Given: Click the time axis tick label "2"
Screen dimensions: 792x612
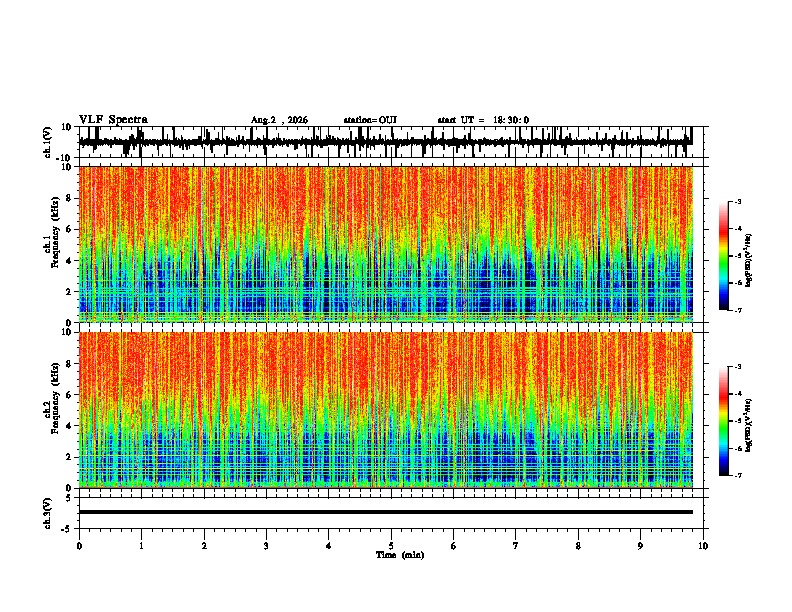Looking at the screenshot, I should click(204, 546).
